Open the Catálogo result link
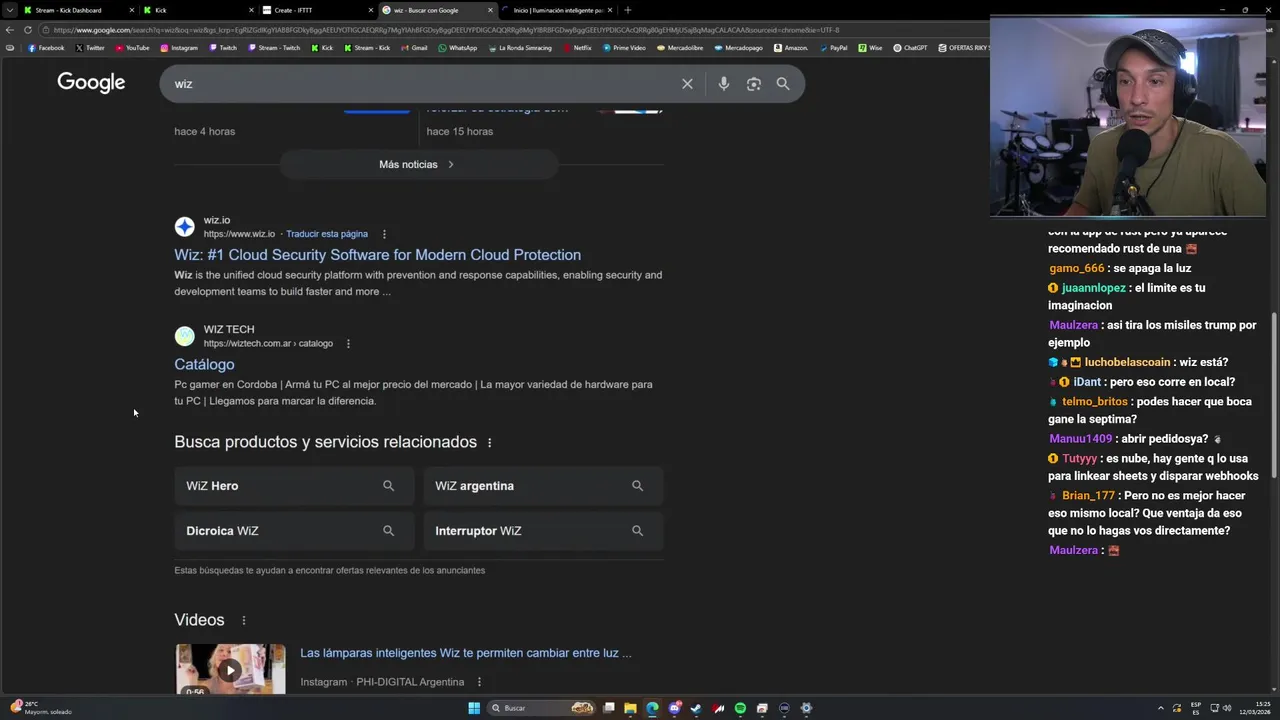 coord(204,365)
